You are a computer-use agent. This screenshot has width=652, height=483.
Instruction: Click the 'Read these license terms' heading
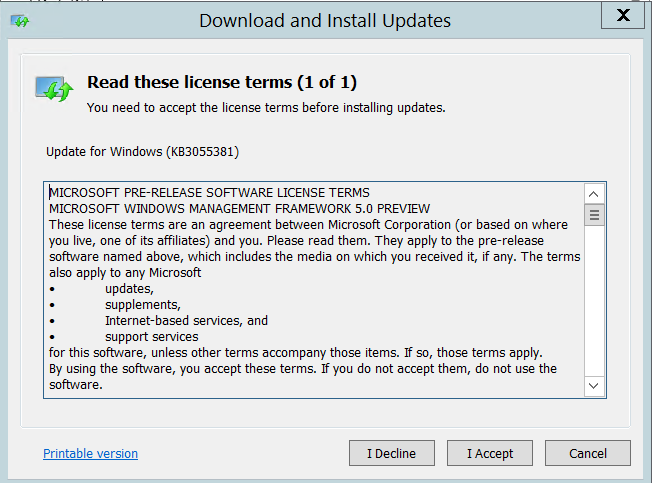pyautogui.click(x=222, y=82)
